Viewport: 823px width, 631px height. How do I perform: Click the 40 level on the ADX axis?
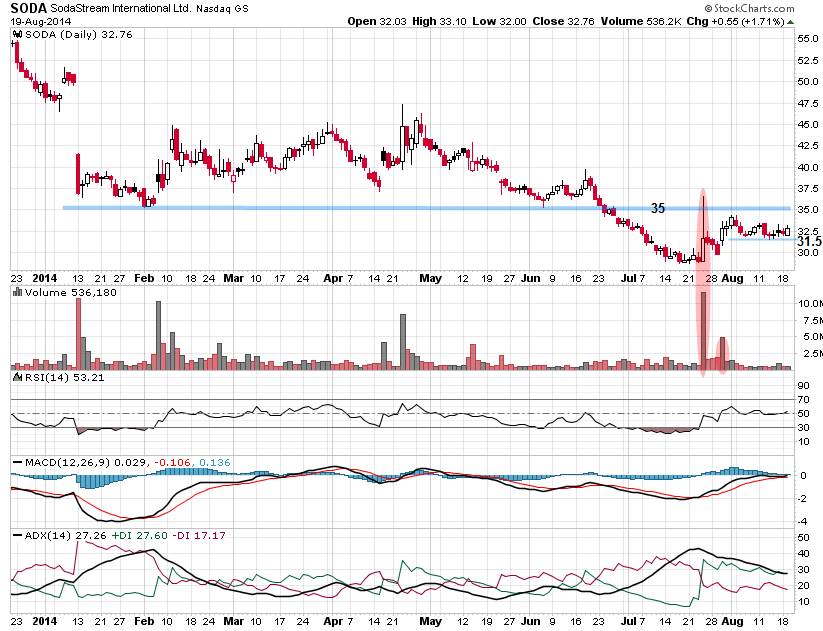point(804,553)
